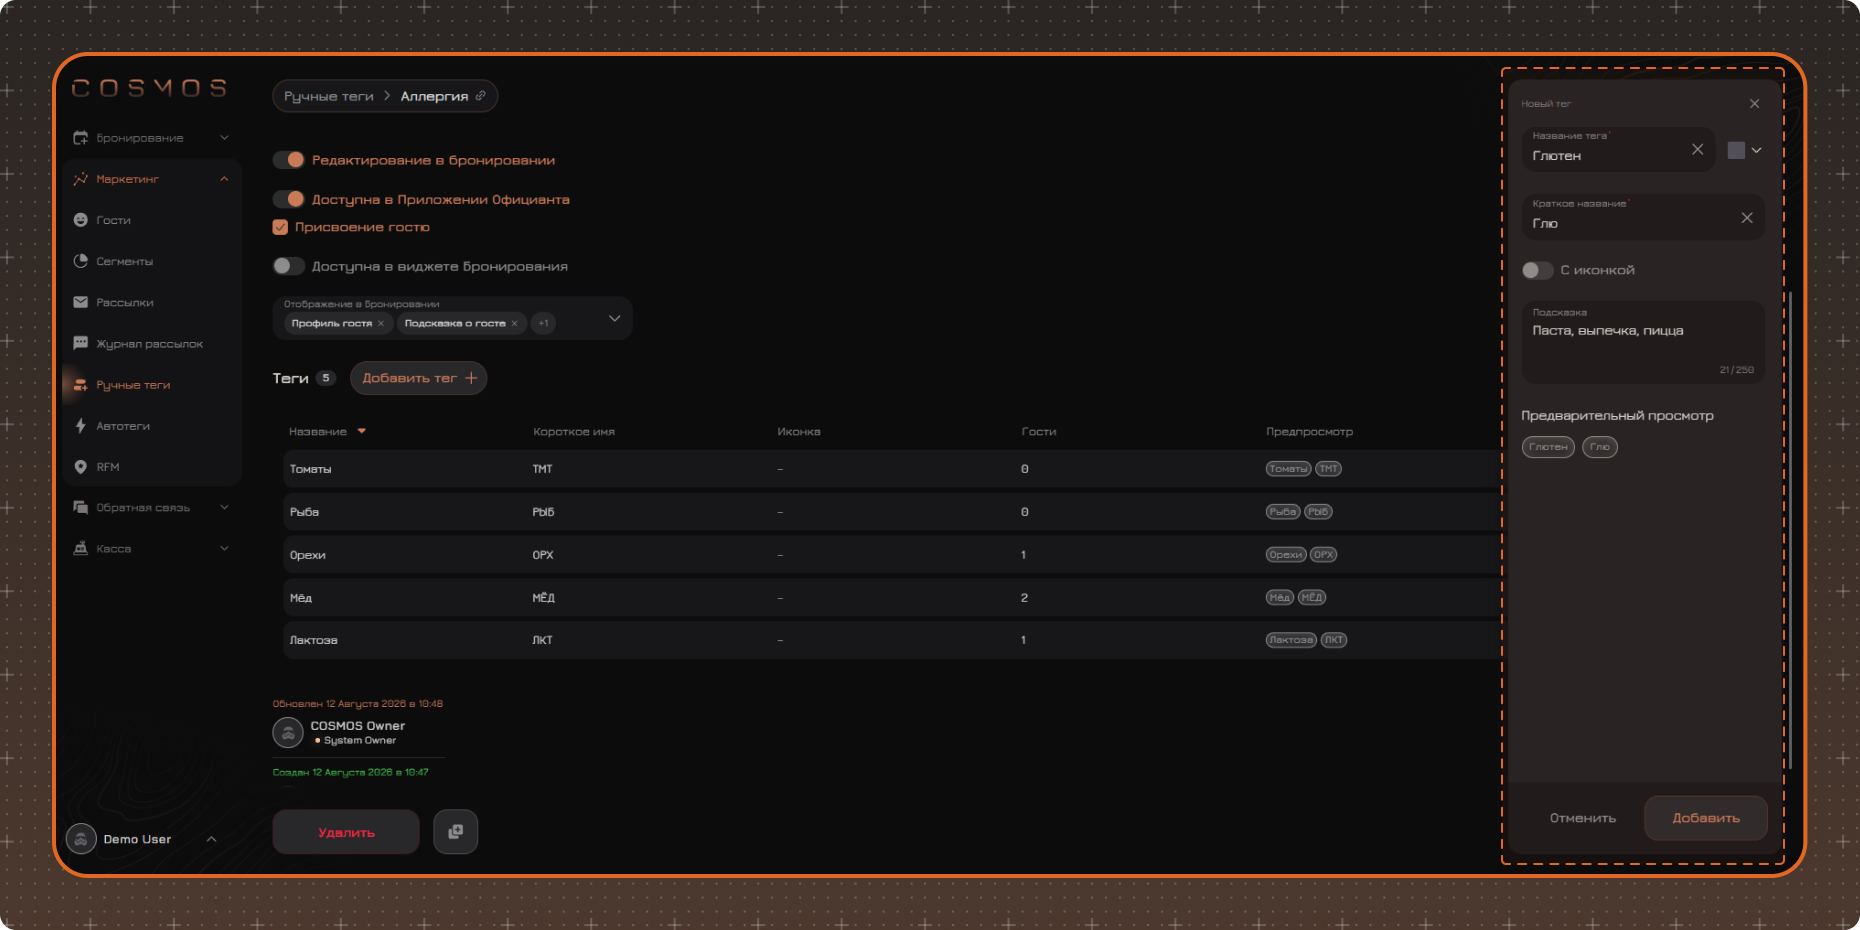Click the duplicate icon next to Удалить
Image resolution: width=1860 pixels, height=930 pixels.
pyautogui.click(x=455, y=832)
